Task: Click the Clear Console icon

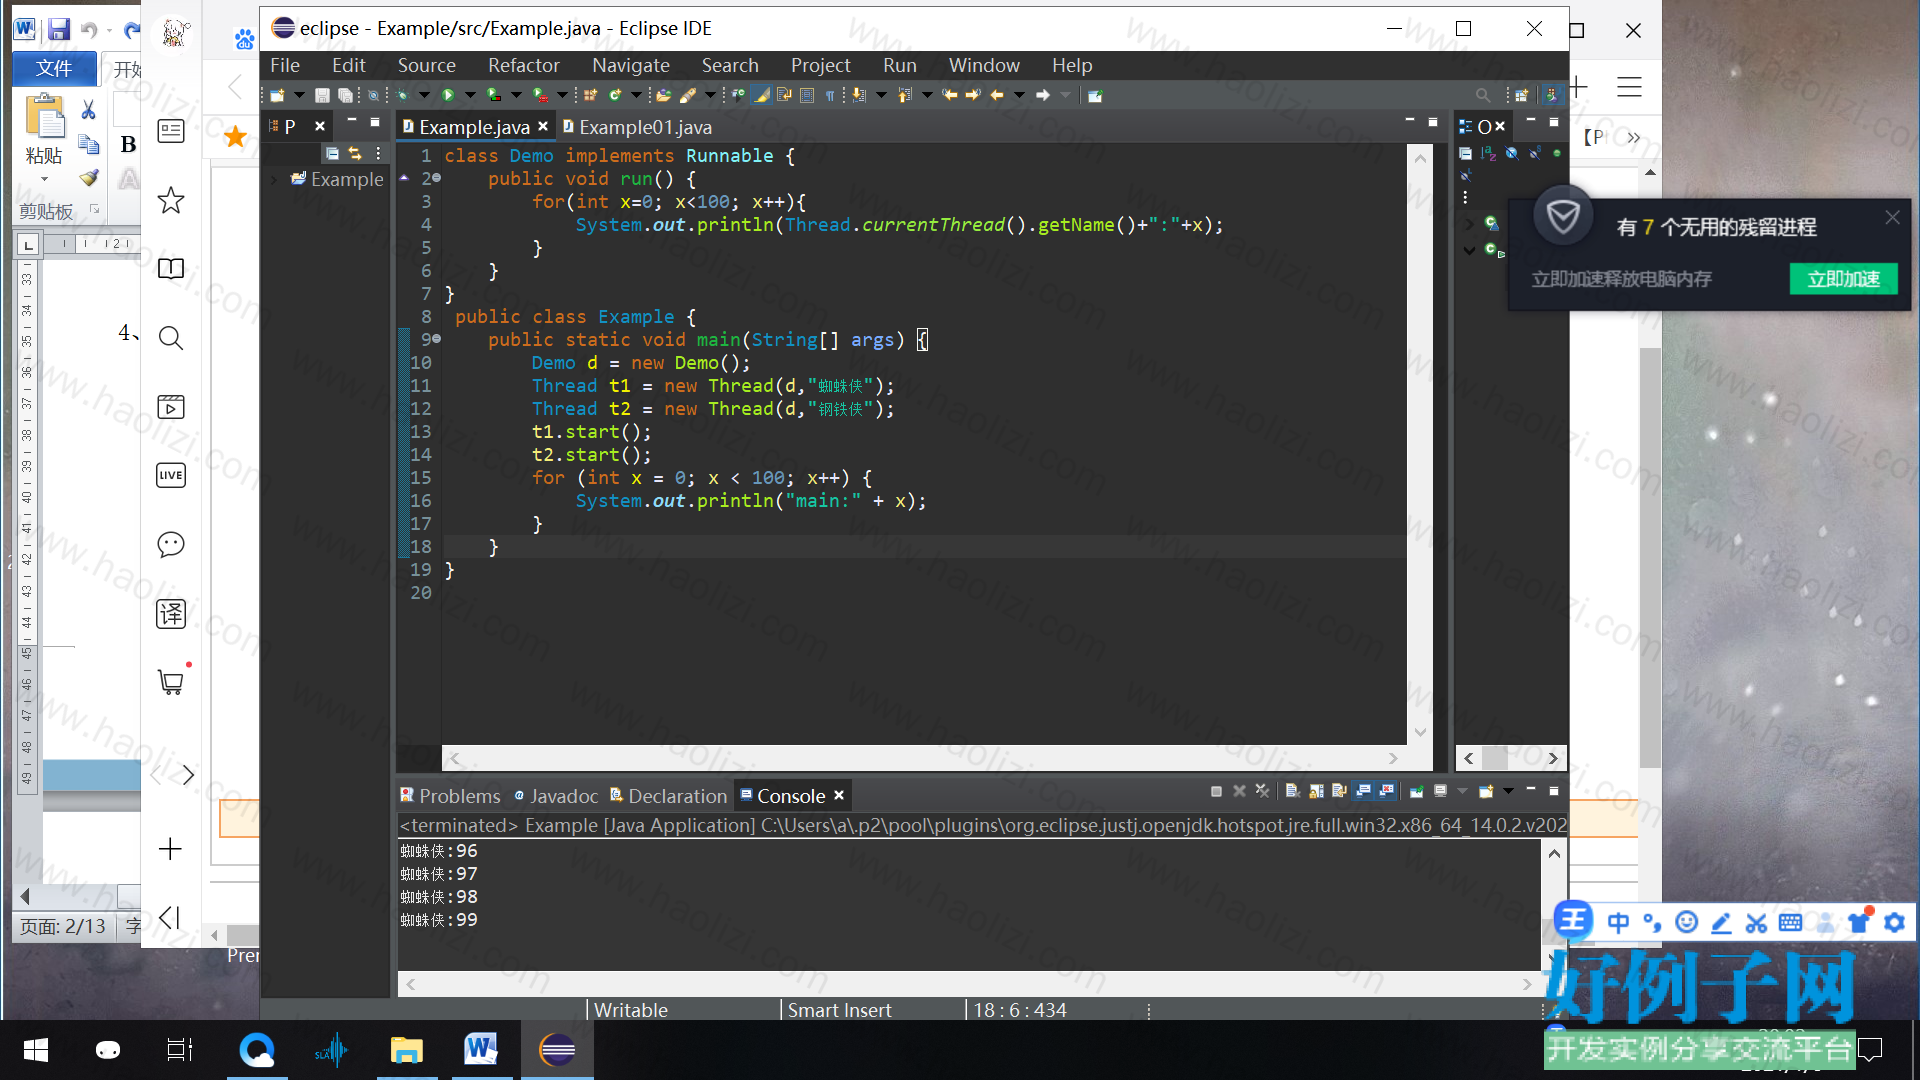Action: point(1293,791)
